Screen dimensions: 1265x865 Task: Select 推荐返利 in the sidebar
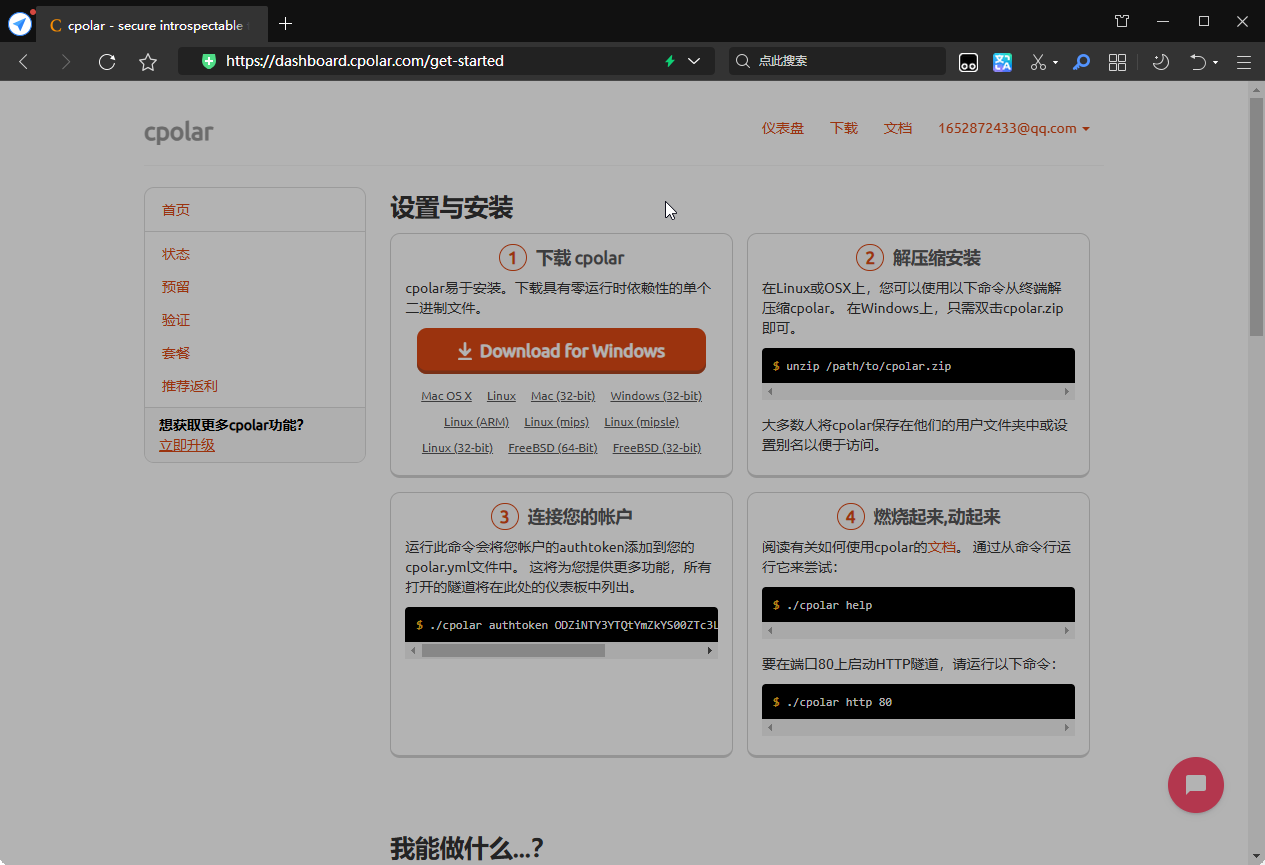click(190, 386)
